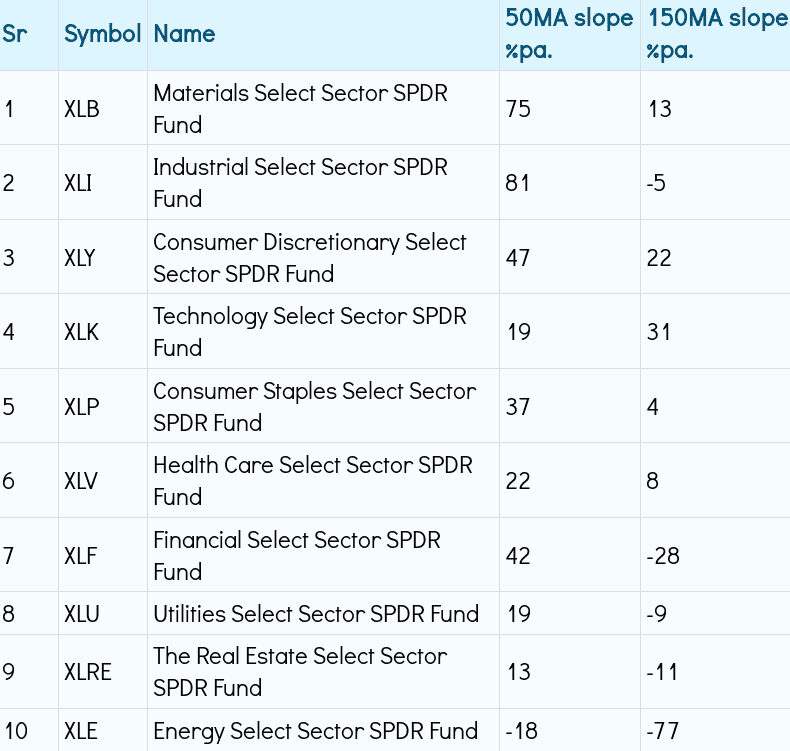Click Energy Select Sector SPDR Fund name
The image size is (790, 751).
pos(315,731)
